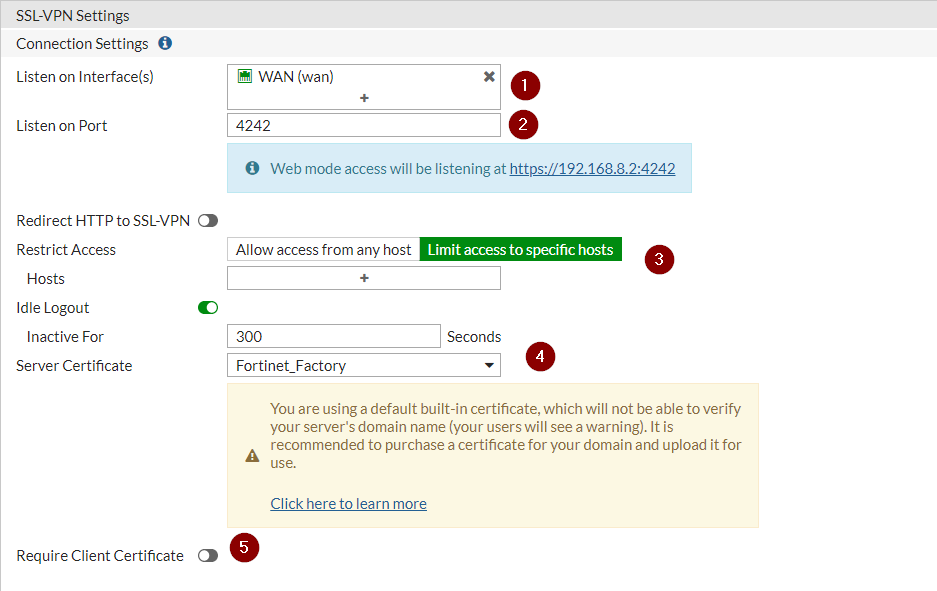
Task: Turn on Require Client Certificate
Action: pyautogui.click(x=208, y=556)
